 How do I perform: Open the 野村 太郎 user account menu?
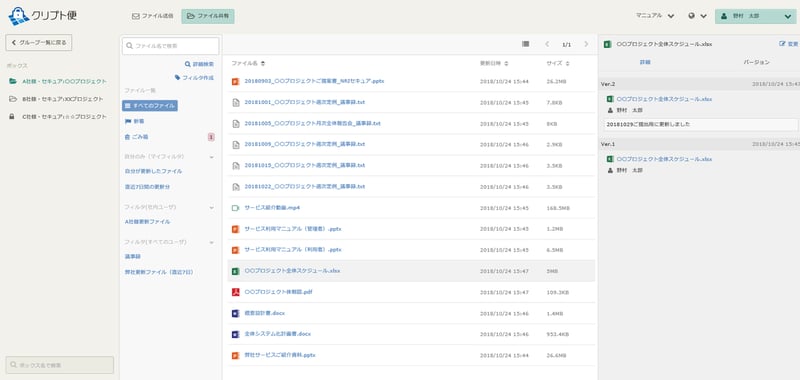(756, 16)
